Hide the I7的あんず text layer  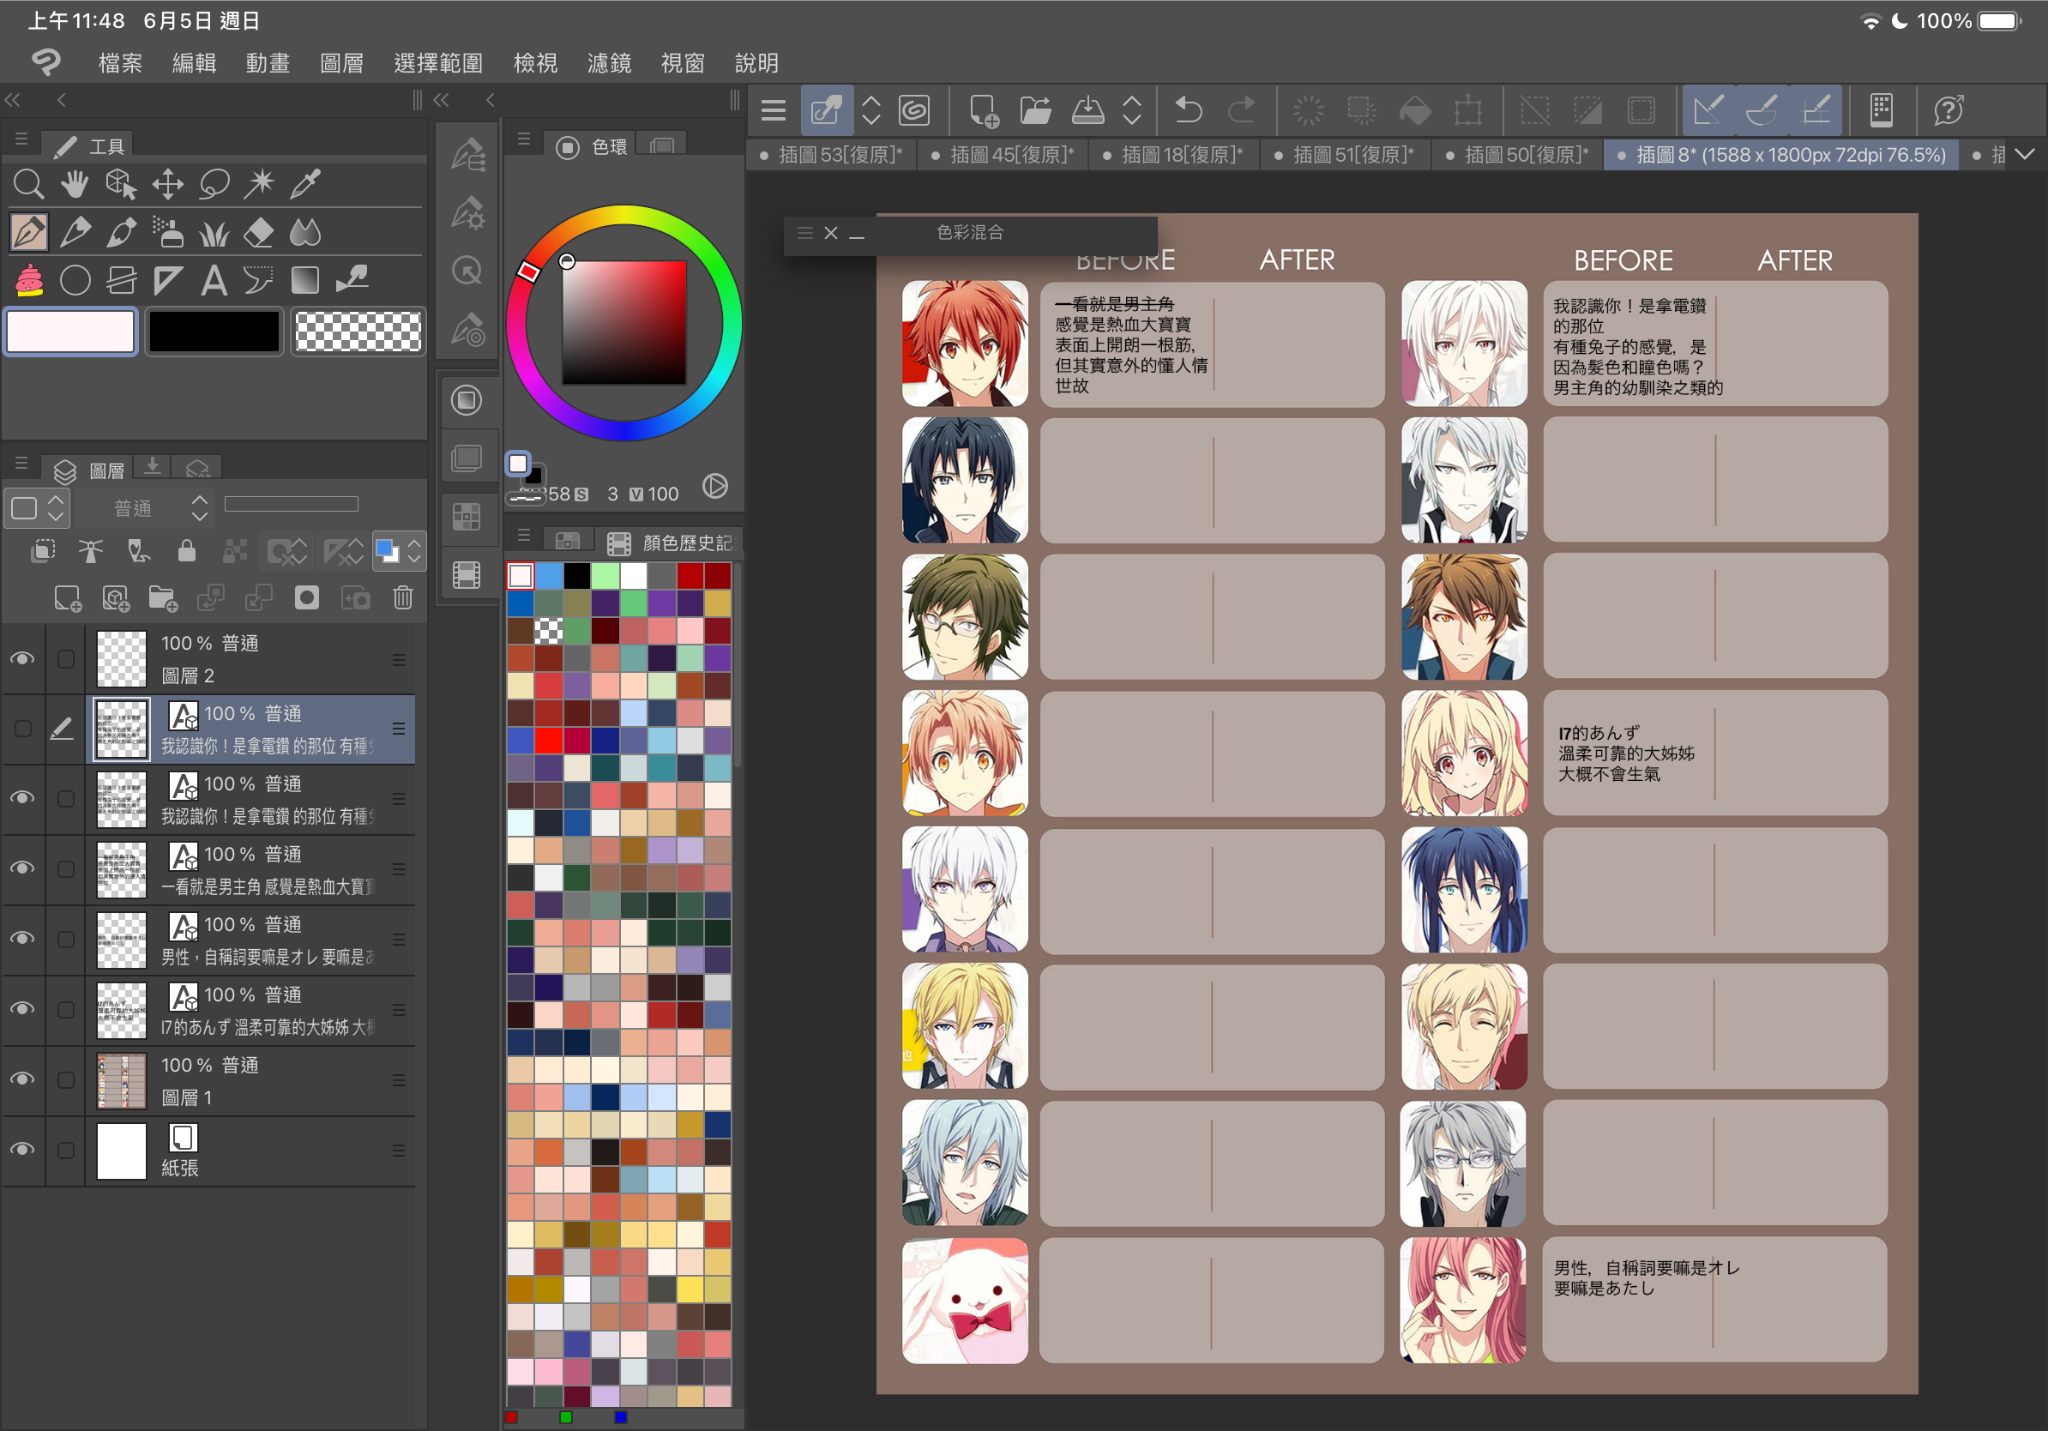(x=22, y=1008)
